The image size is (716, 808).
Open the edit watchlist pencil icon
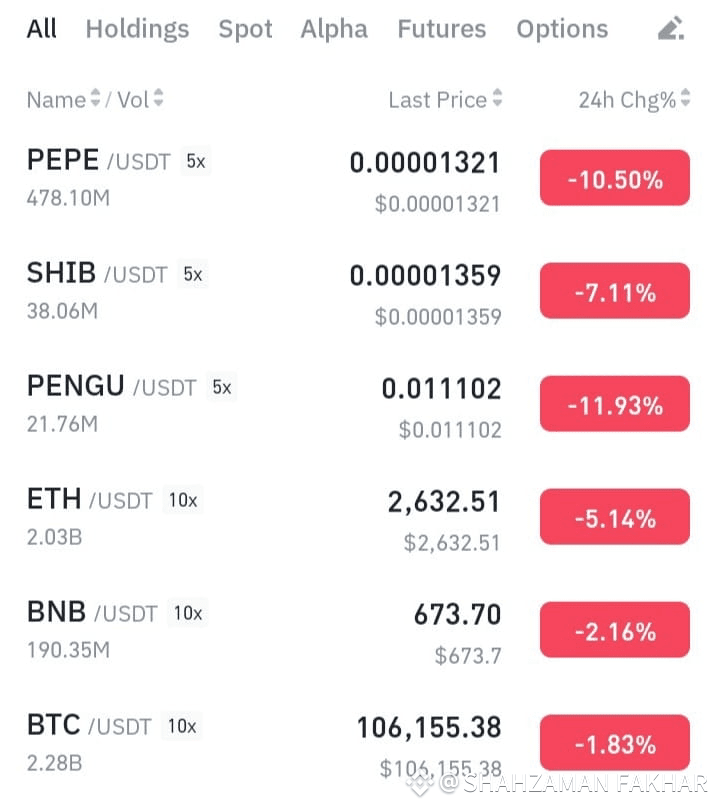pyautogui.click(x=671, y=28)
